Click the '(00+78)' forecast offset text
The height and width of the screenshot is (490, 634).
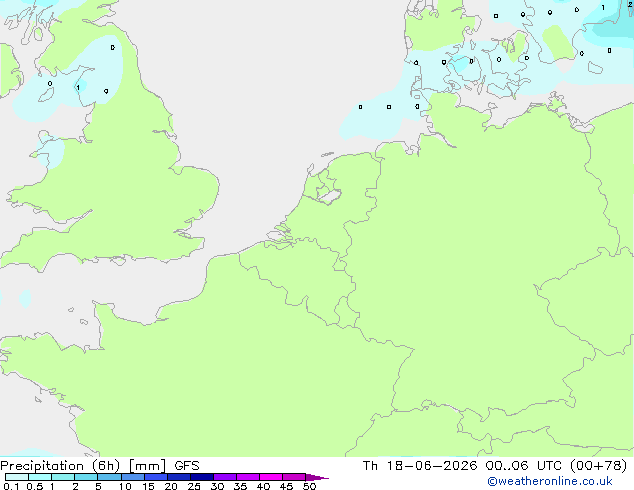point(598,466)
